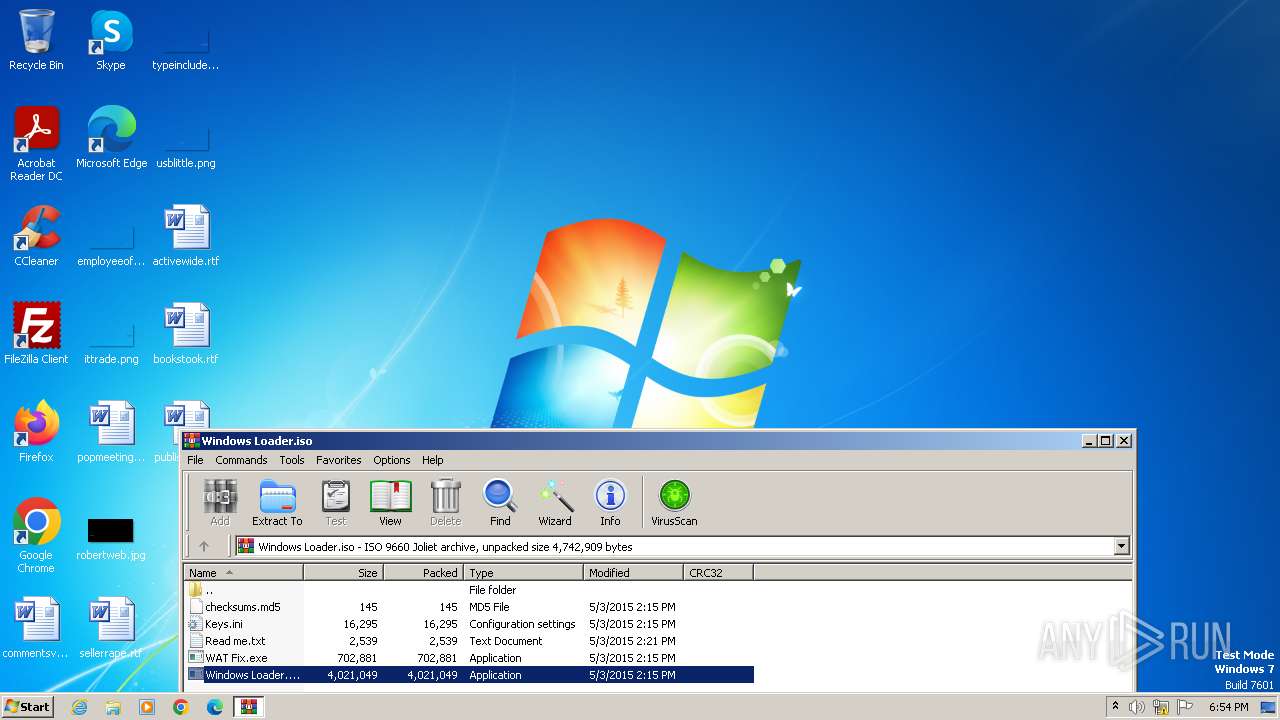Sort by Name column header

point(244,573)
